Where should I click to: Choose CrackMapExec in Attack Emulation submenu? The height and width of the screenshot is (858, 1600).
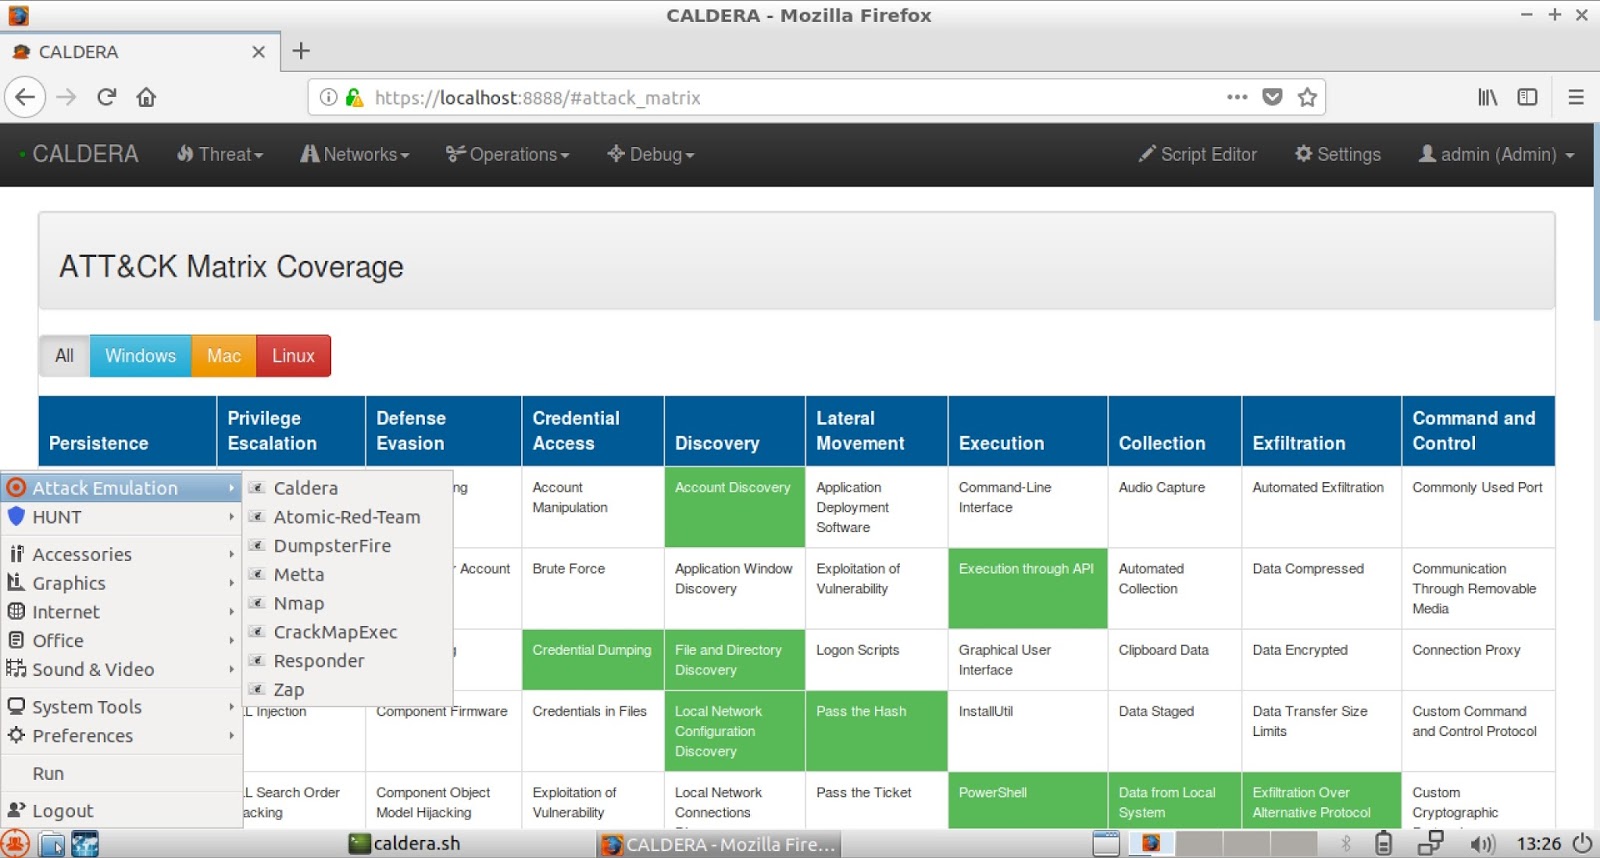pos(335,632)
